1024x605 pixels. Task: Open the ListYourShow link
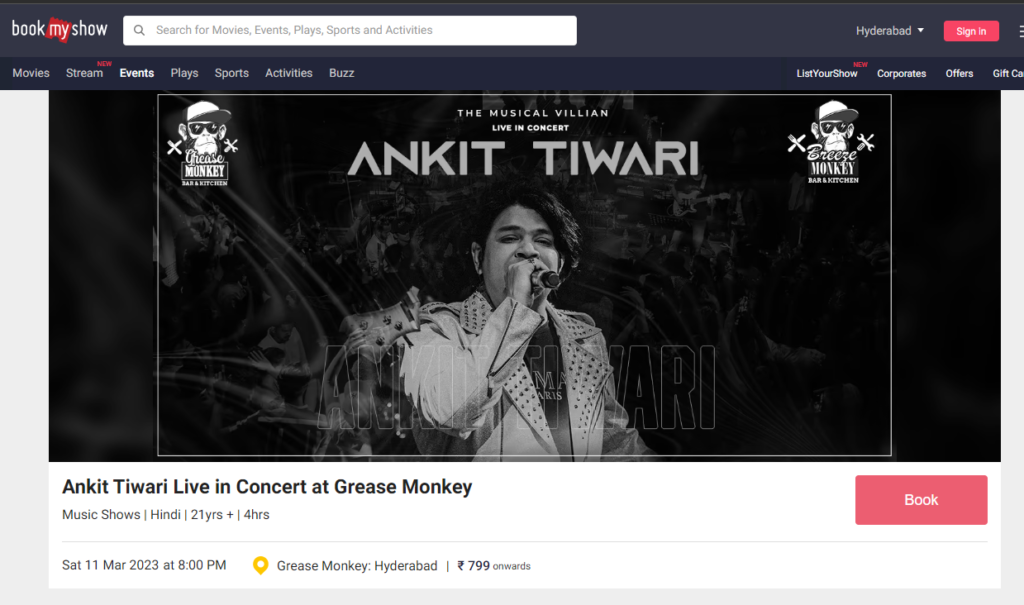point(827,74)
